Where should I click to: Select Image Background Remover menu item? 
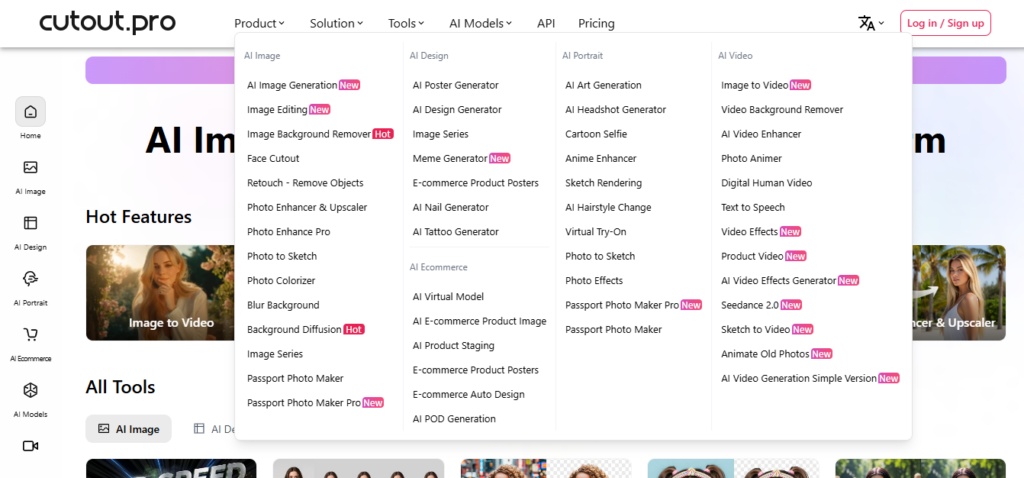click(308, 134)
